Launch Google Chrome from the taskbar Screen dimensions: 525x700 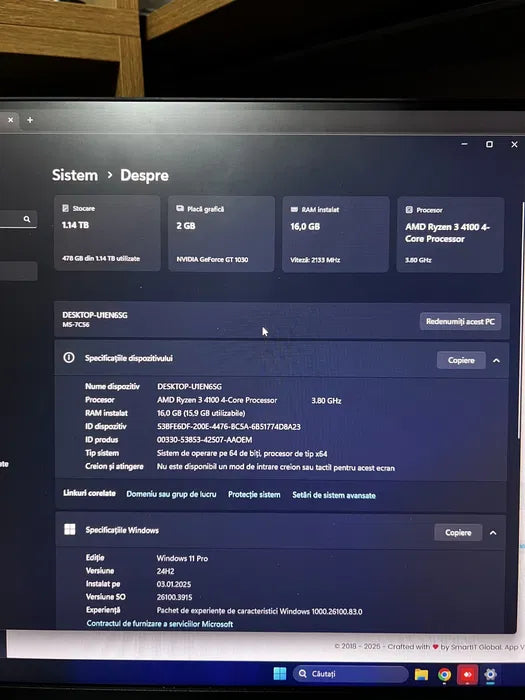click(444, 675)
